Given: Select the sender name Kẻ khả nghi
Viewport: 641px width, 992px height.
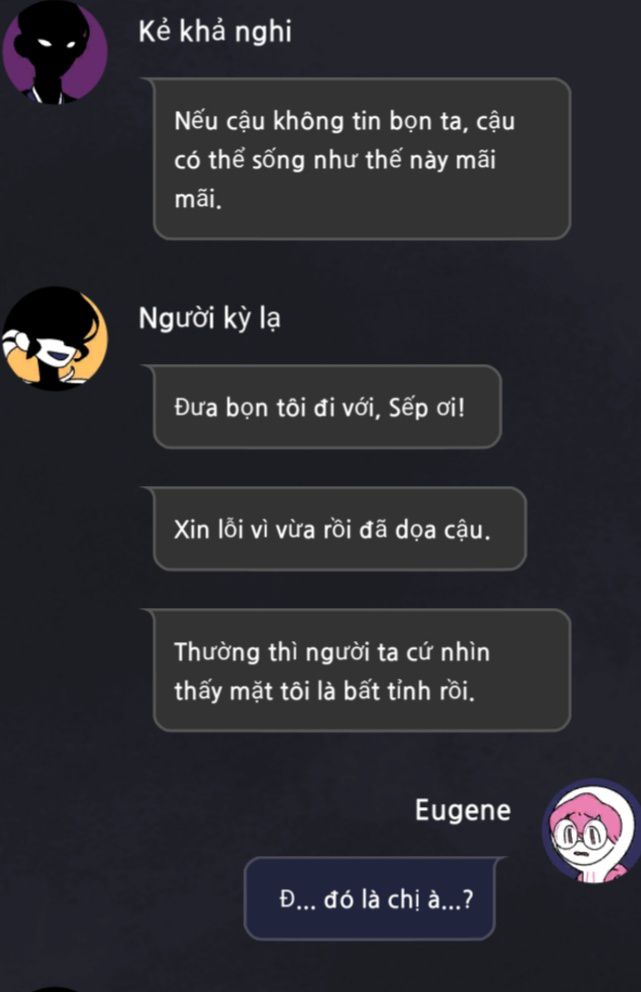Looking at the screenshot, I should tap(215, 32).
